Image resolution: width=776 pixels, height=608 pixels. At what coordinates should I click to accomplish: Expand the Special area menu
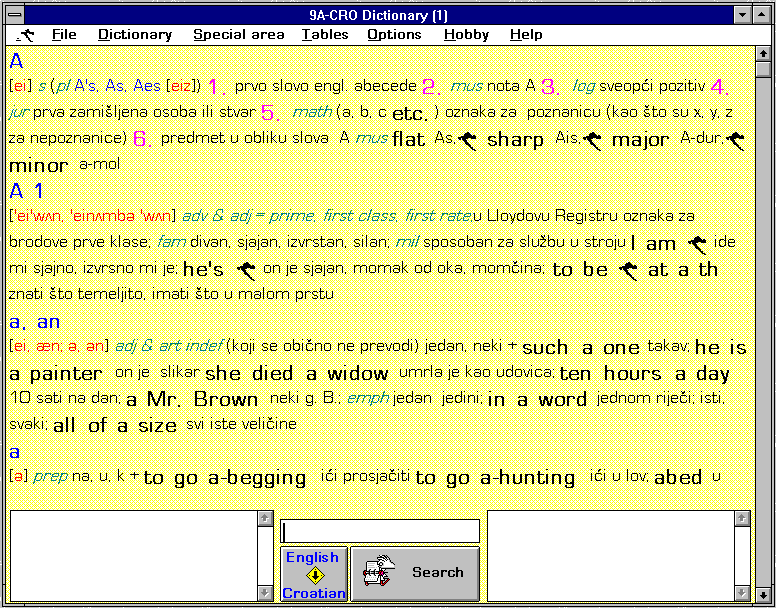click(x=238, y=35)
